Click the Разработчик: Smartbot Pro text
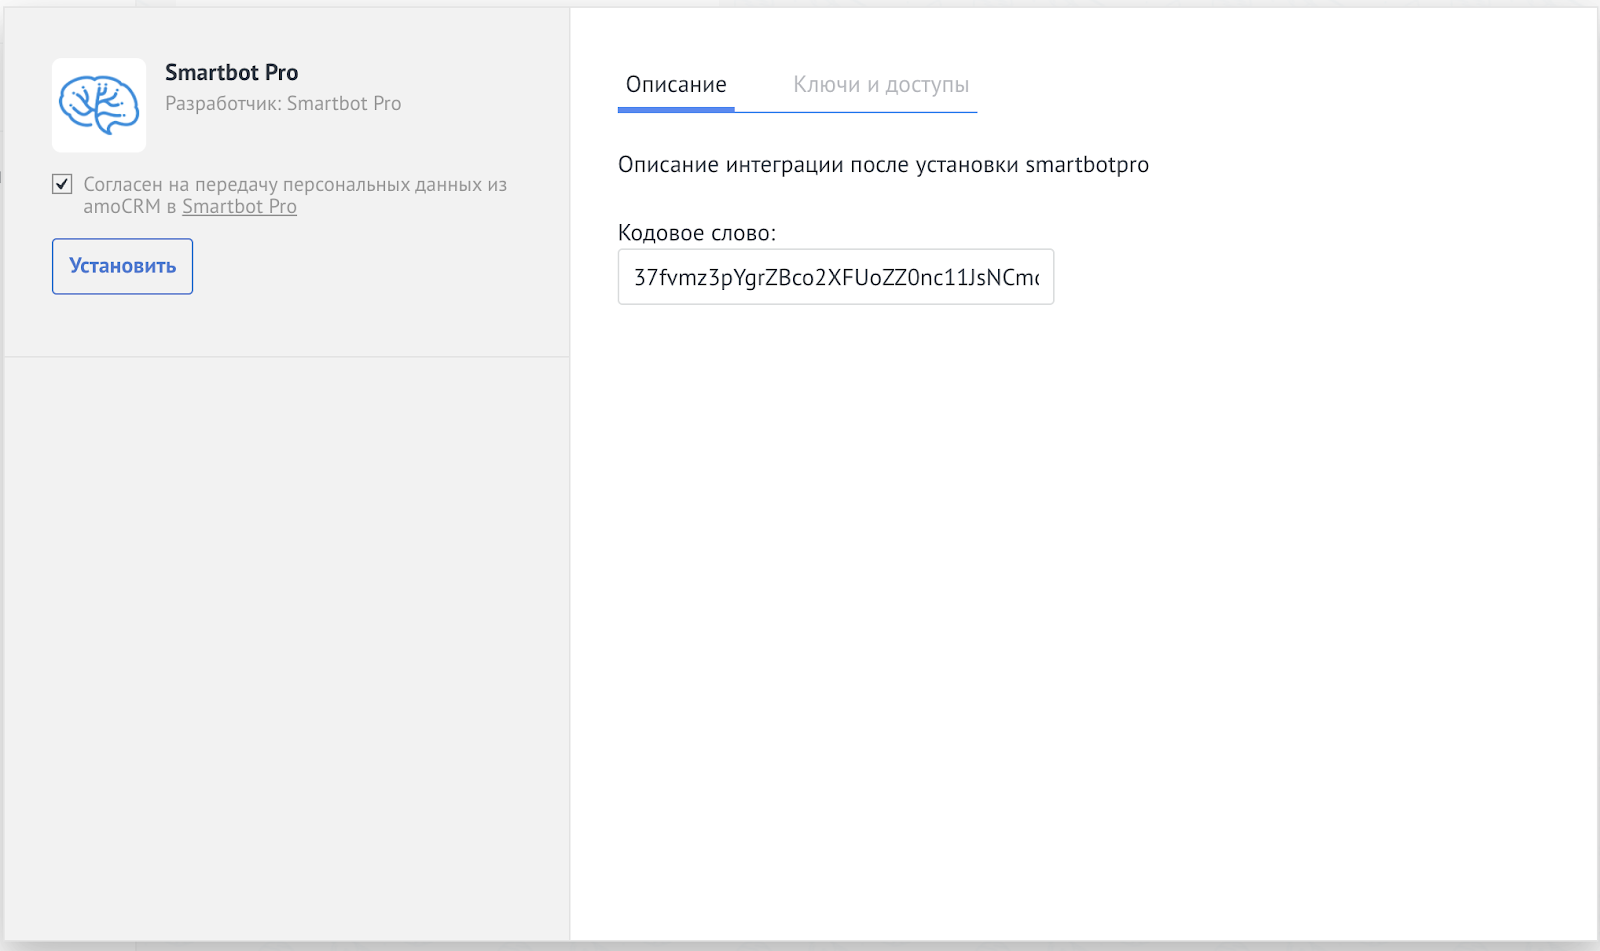 click(x=283, y=104)
